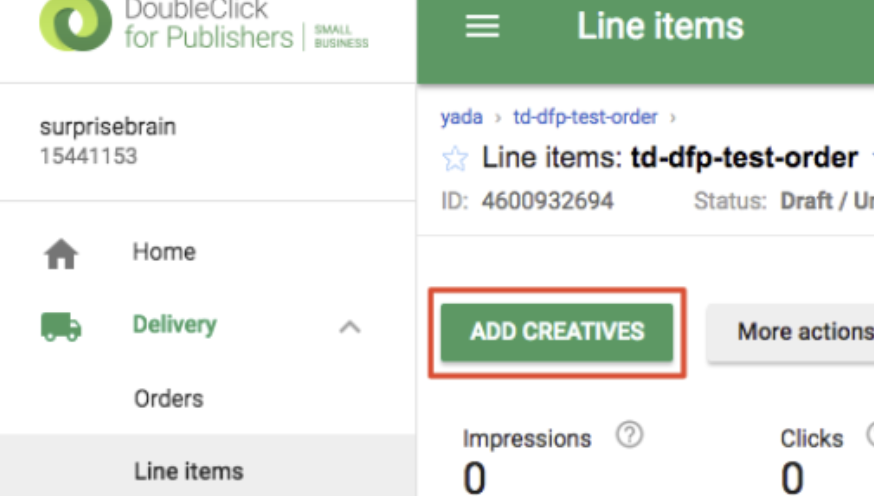Click the DoubleClick for Publishers logo
Viewport: 874px width, 496px height.
pos(75,25)
